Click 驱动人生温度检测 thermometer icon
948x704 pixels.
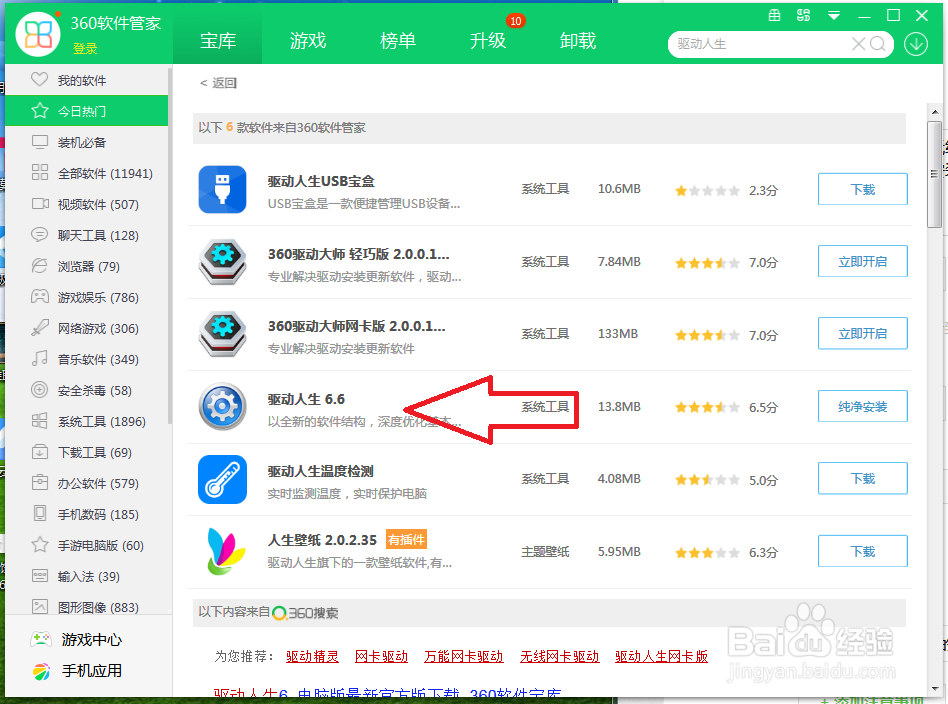222,479
